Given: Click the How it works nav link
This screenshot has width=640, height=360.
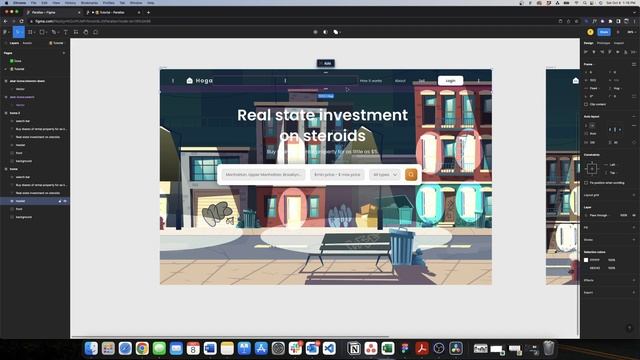Looking at the screenshot, I should 371,81.
